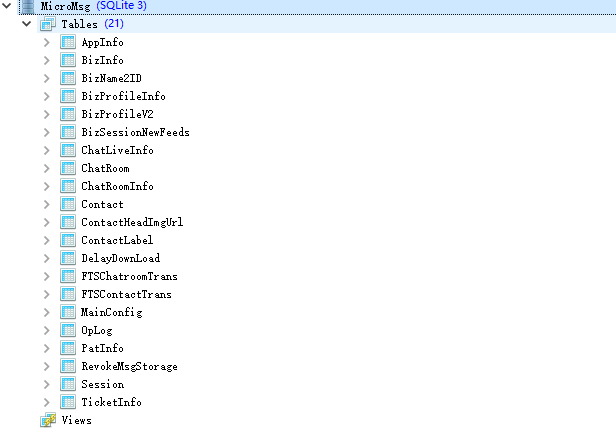Expand the DelayDownLoad table node

(x=47, y=258)
